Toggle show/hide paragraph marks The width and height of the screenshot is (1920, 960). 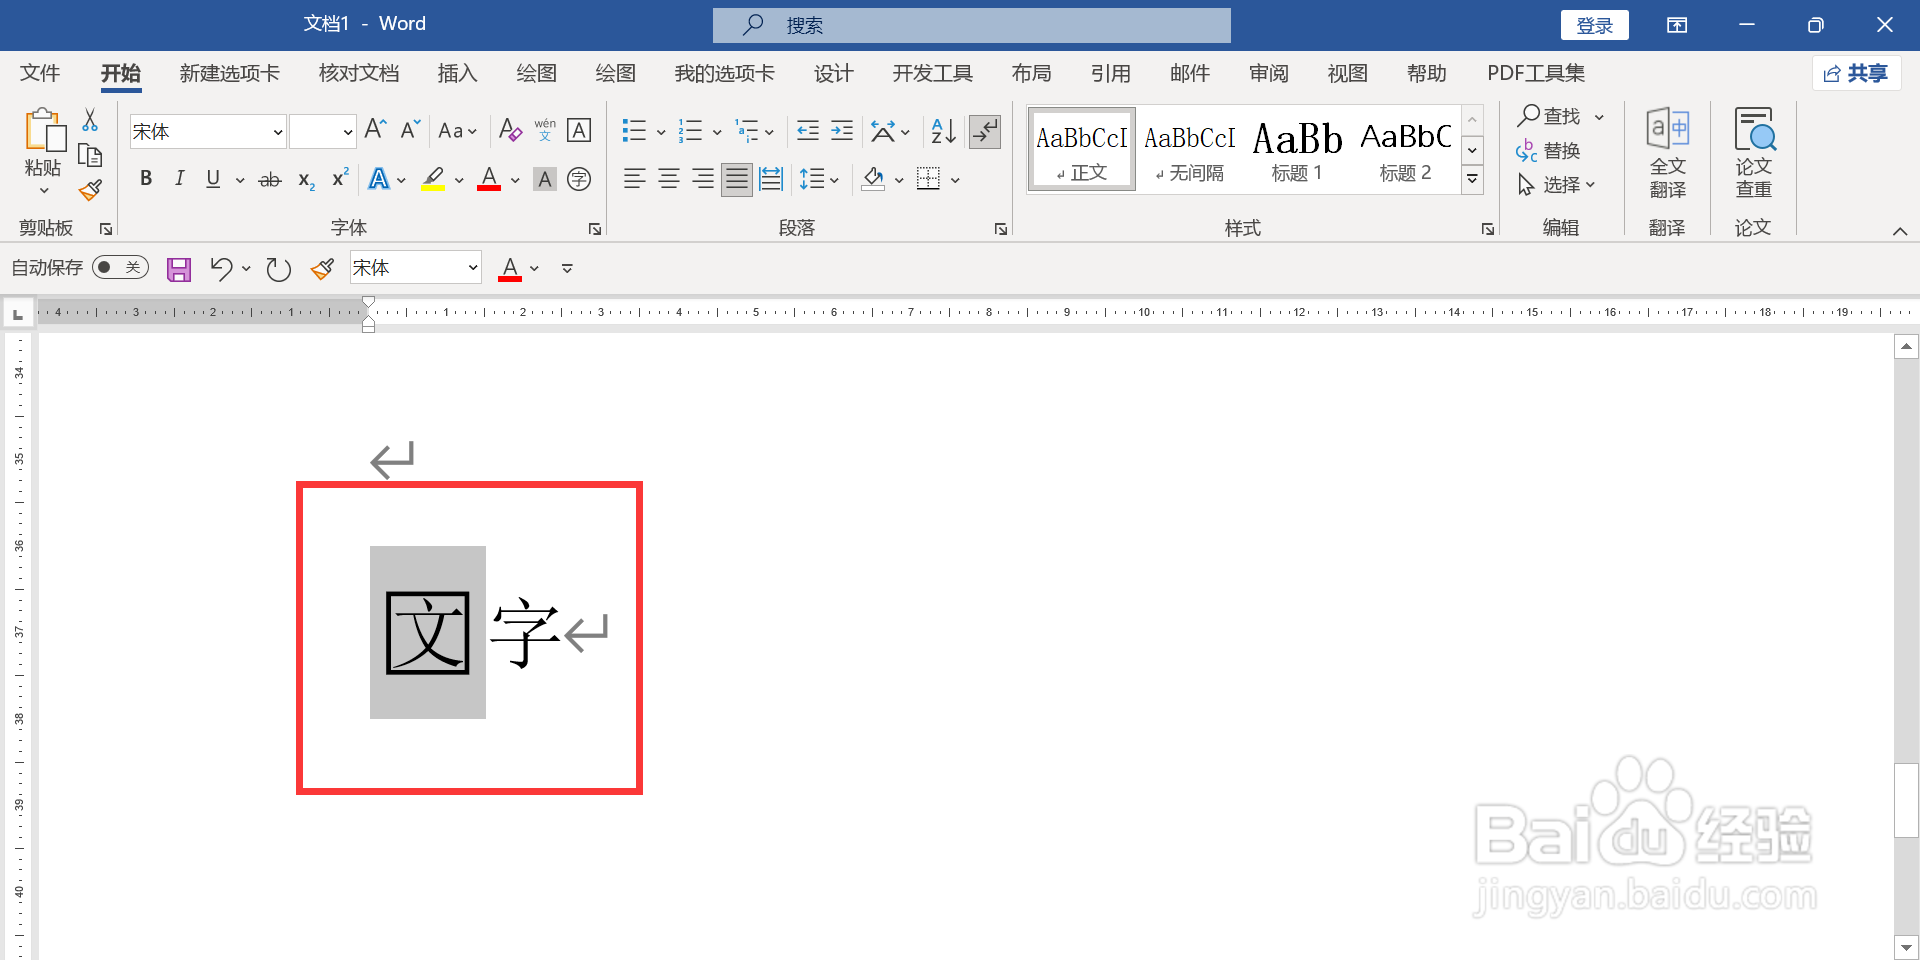[x=985, y=130]
